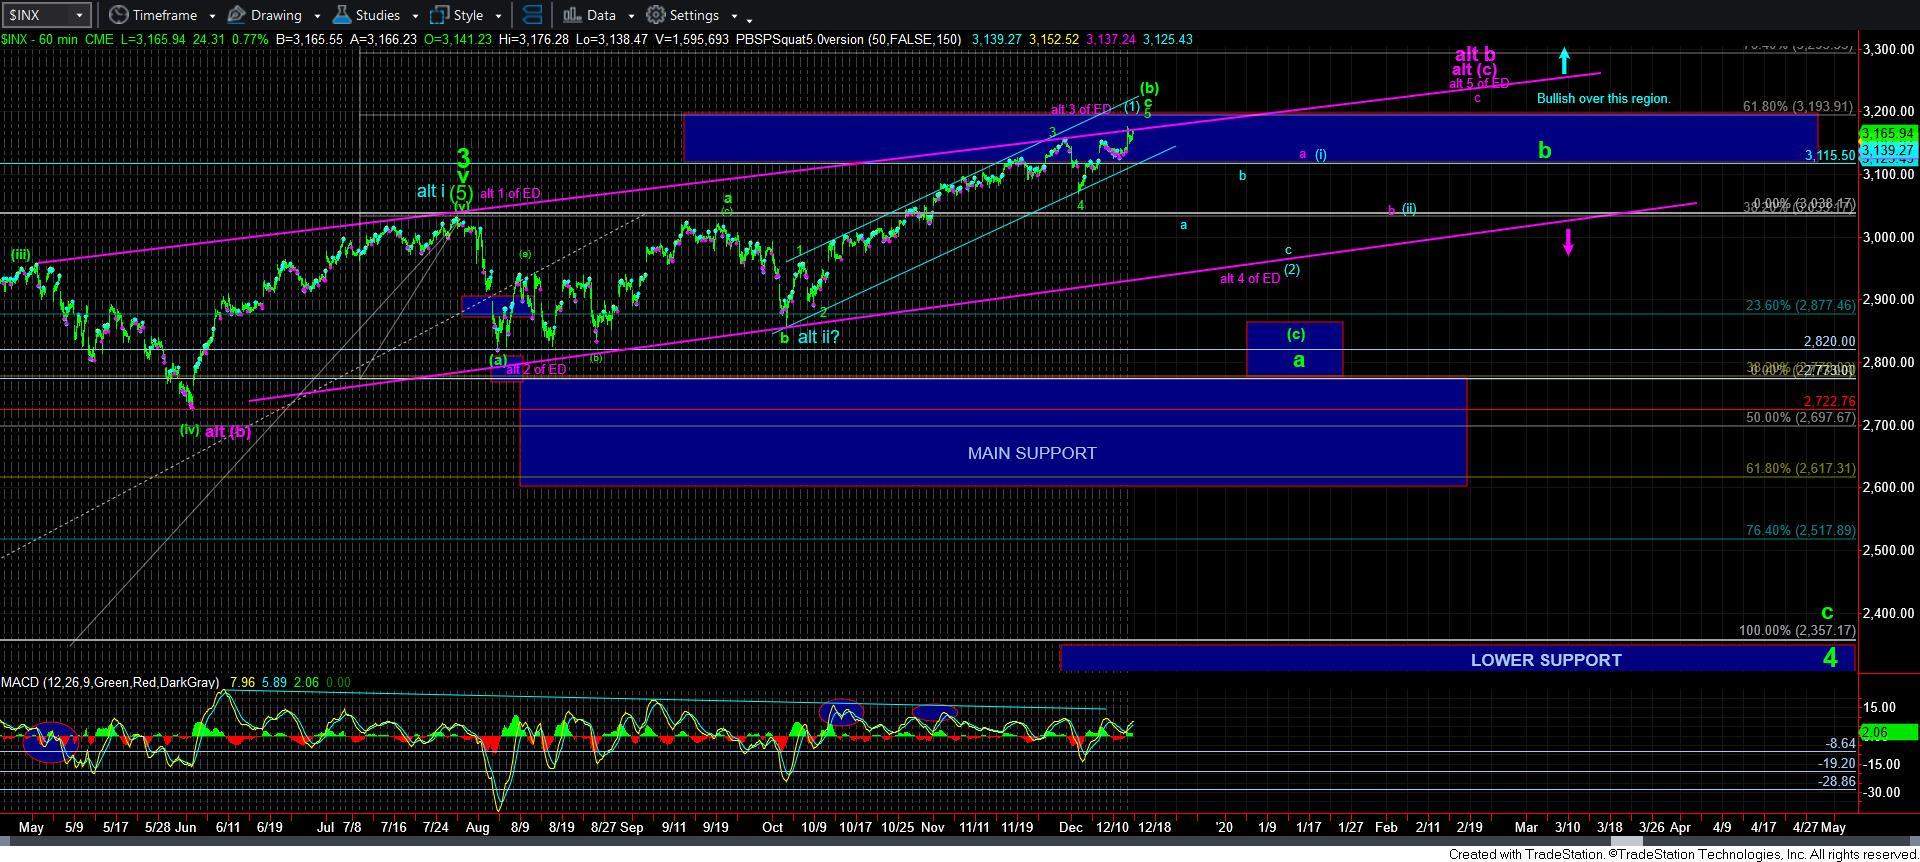Click the 'alt 2 of ED' wave label
The image size is (1920, 862).
(536, 369)
